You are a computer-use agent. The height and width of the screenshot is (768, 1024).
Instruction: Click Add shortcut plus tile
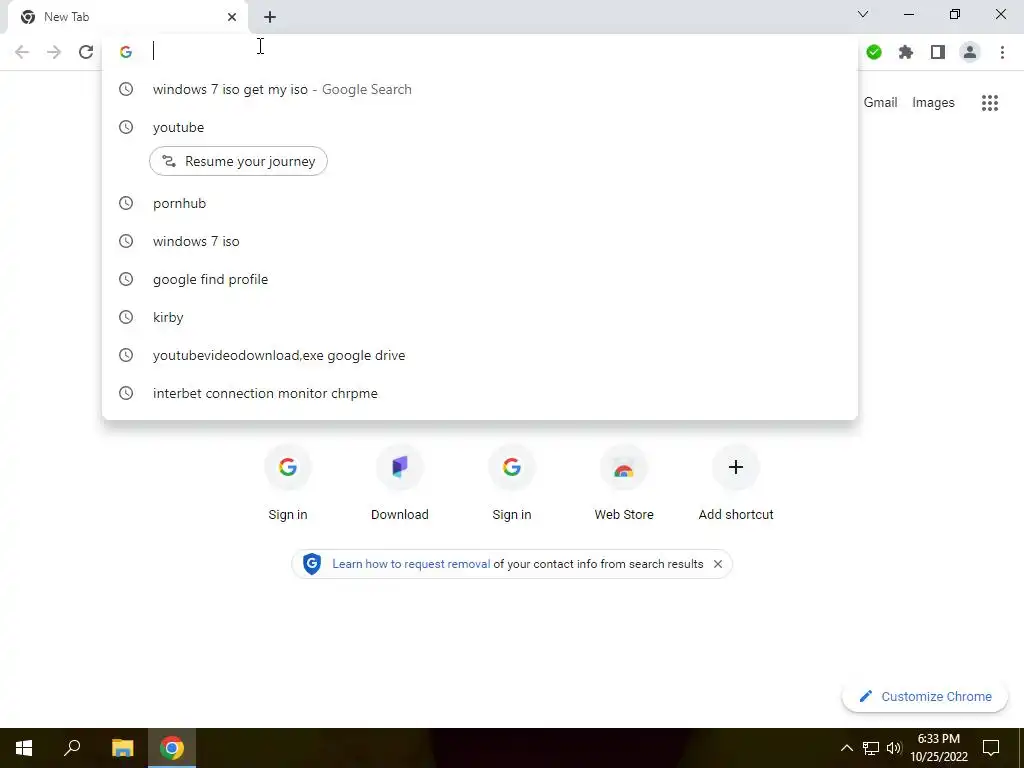tap(736, 483)
